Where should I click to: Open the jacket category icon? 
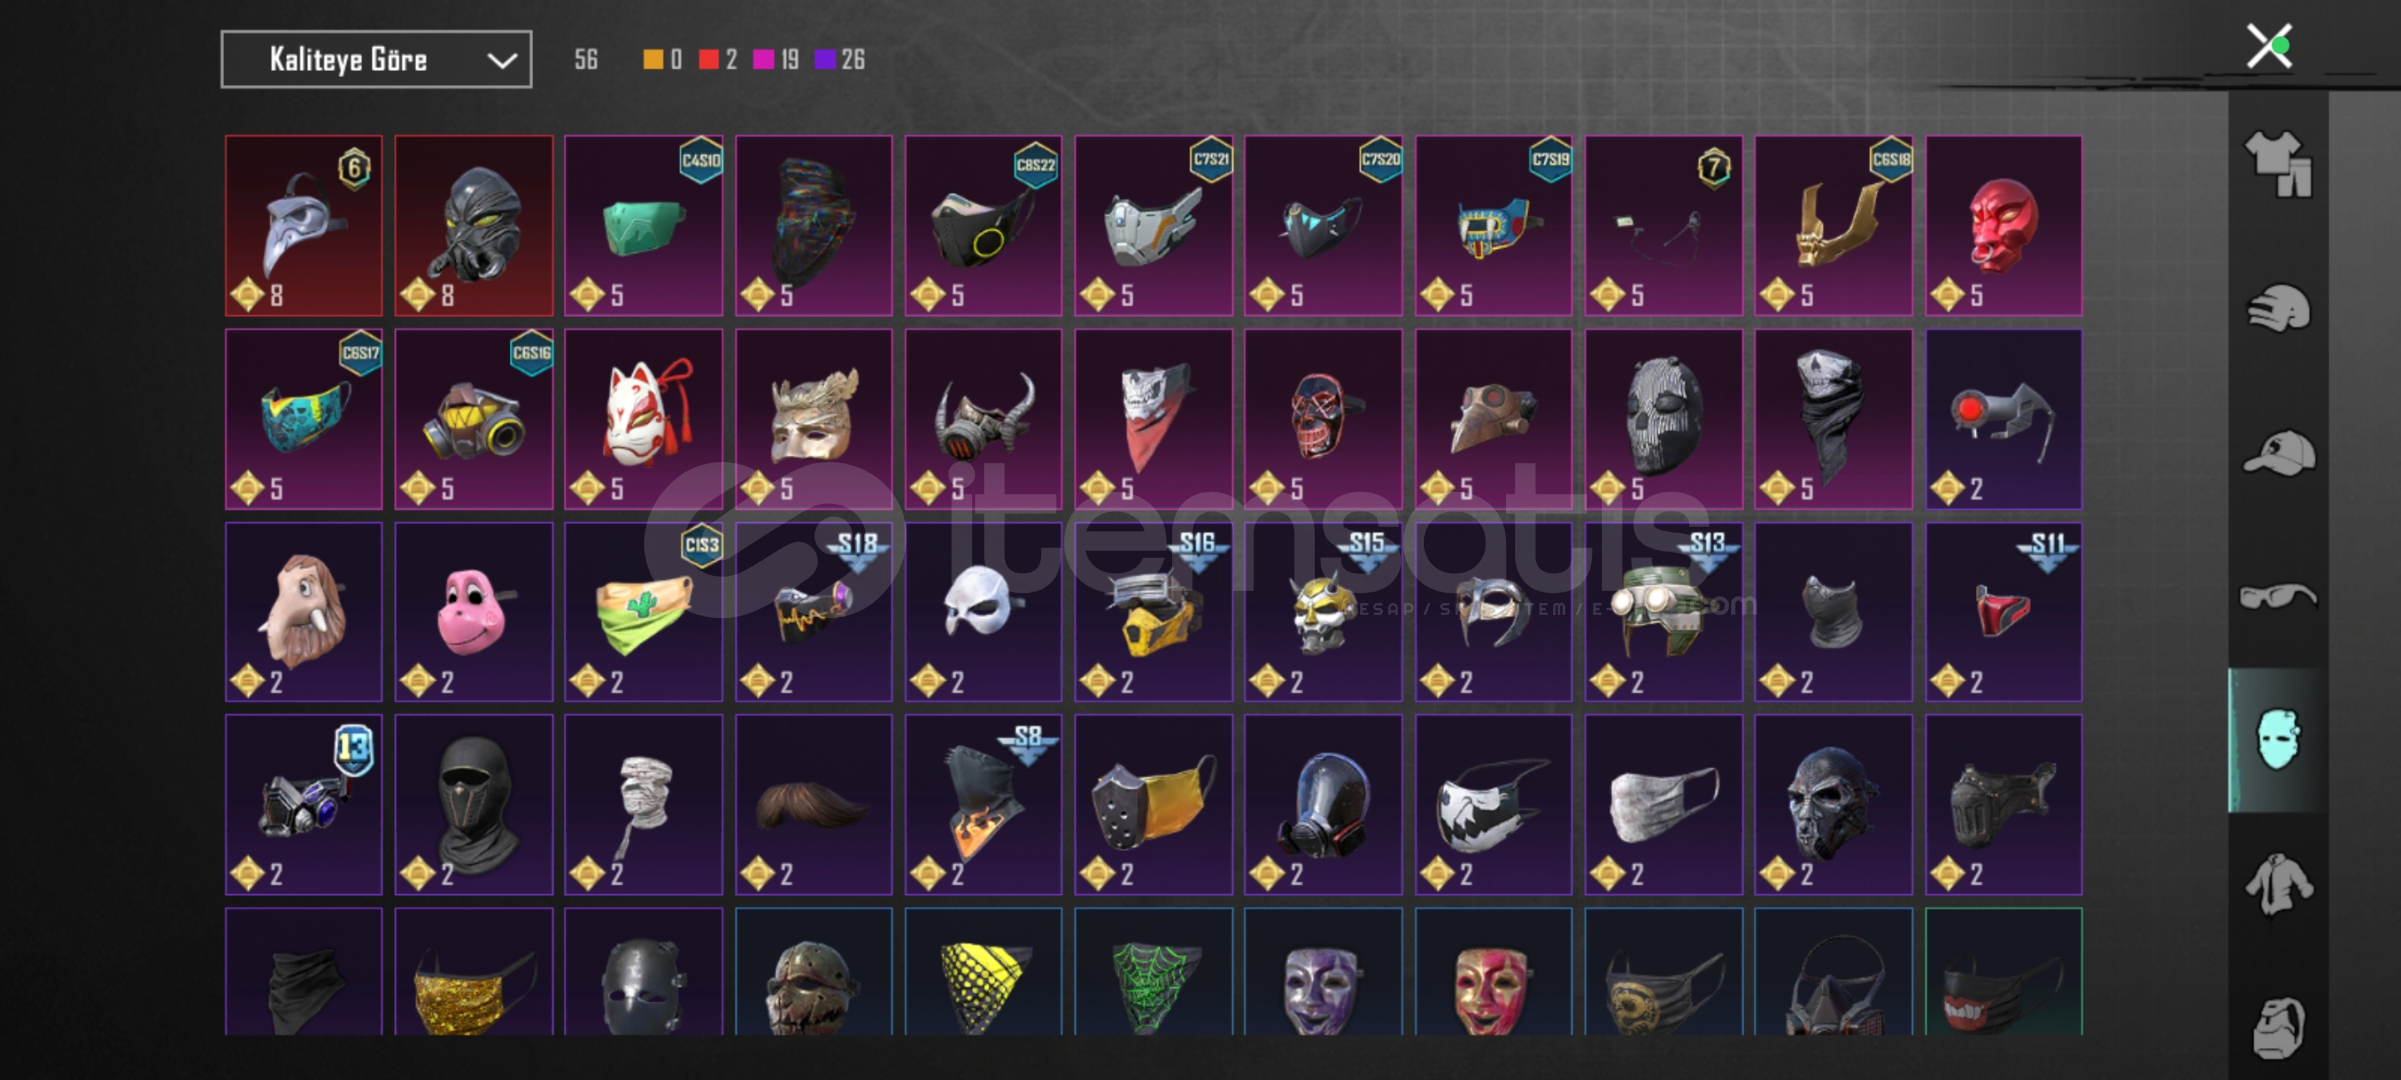pyautogui.click(x=2278, y=884)
